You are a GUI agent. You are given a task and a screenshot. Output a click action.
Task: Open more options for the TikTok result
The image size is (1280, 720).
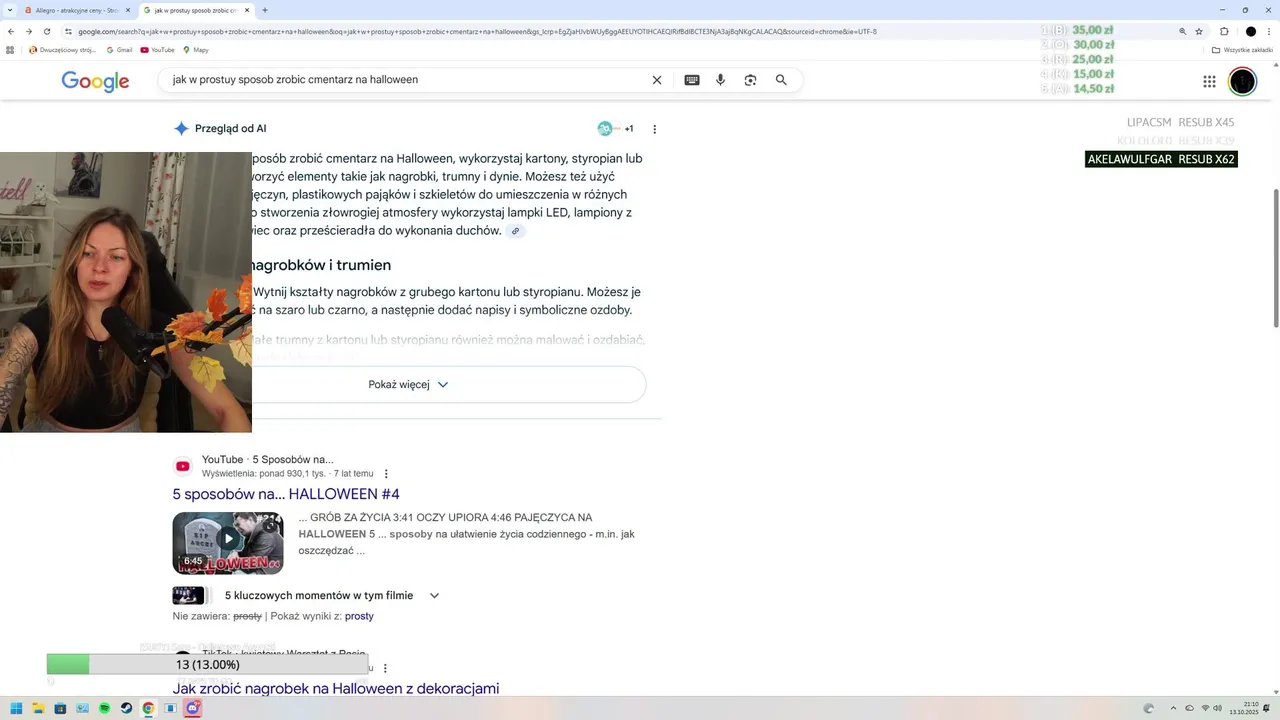[x=385, y=668]
